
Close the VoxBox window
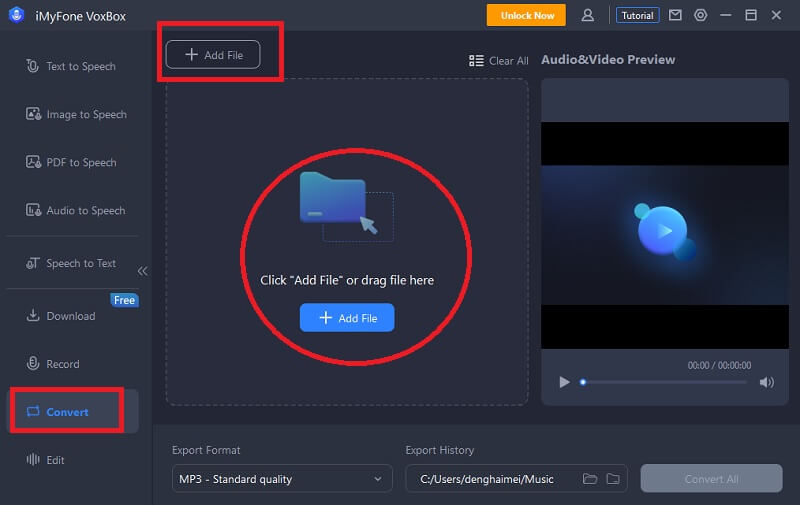(x=776, y=15)
